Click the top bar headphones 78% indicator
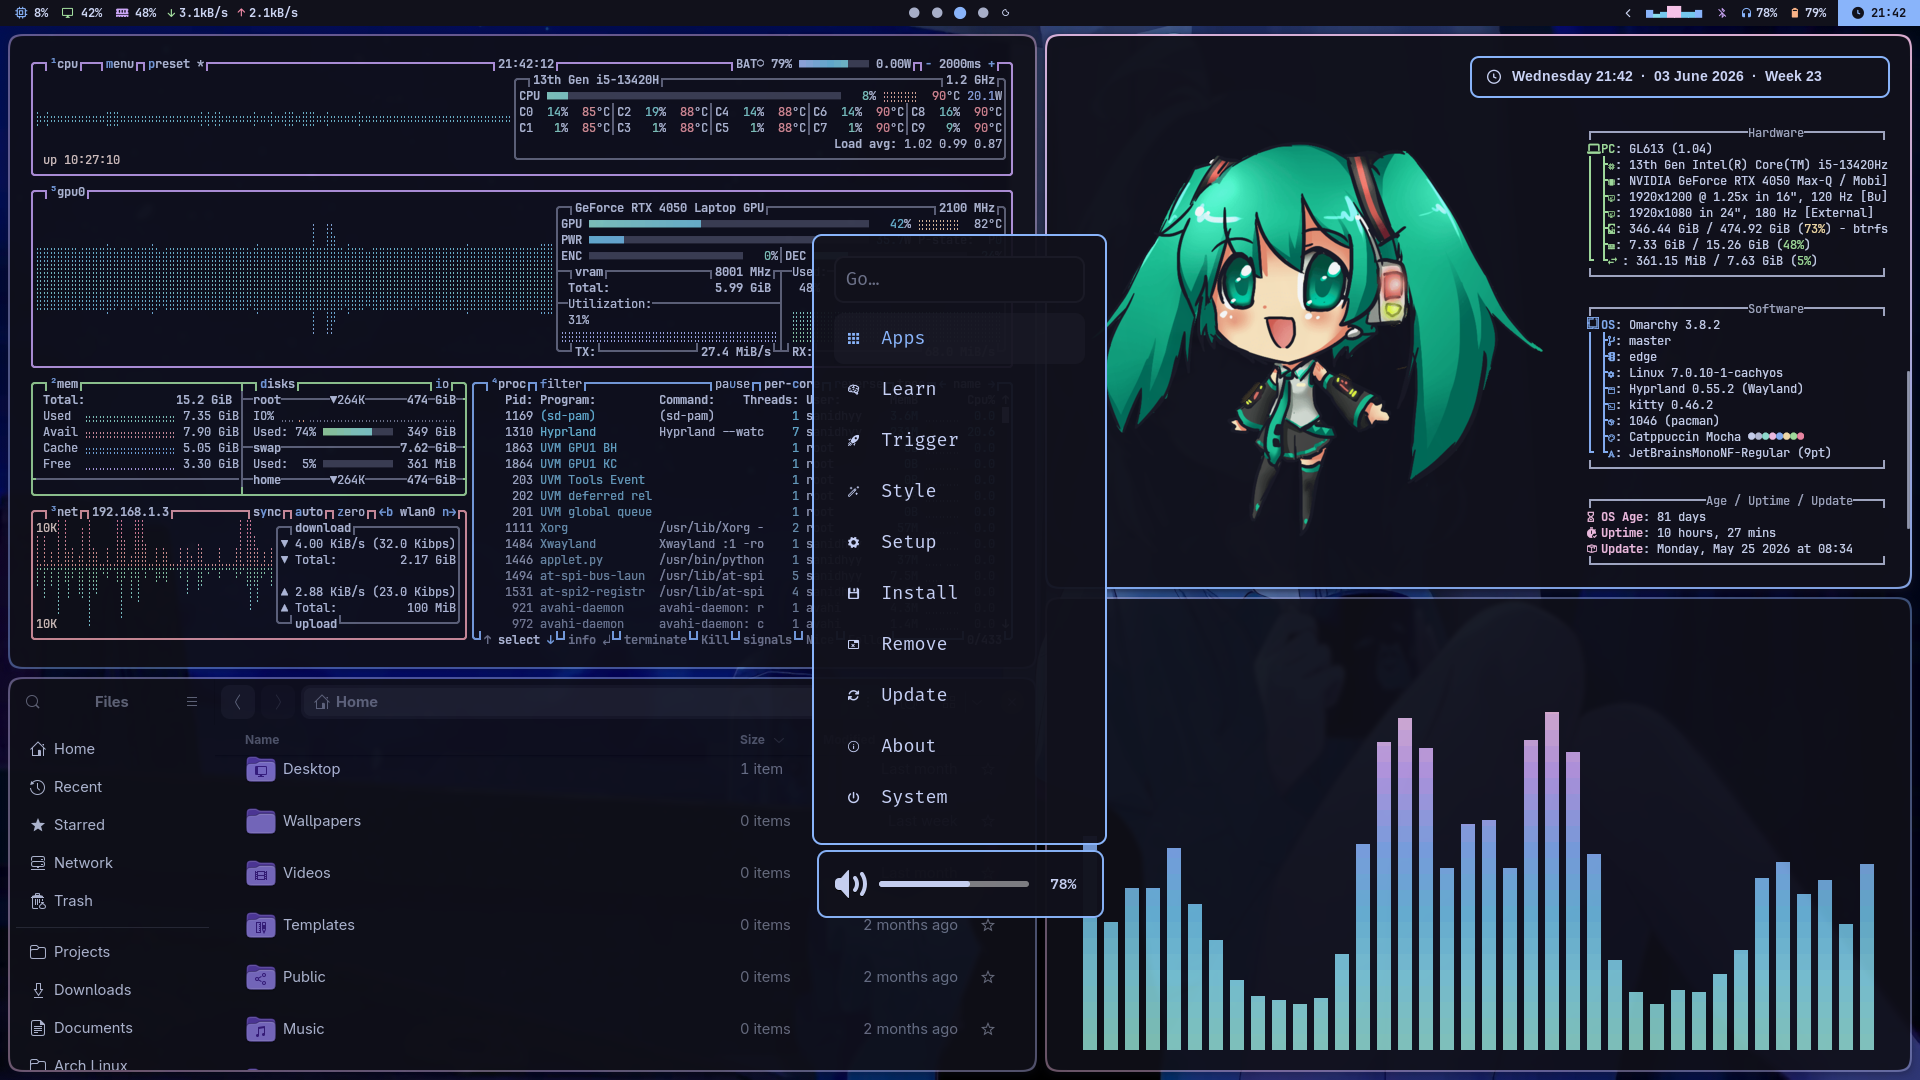Image resolution: width=1920 pixels, height=1080 pixels. [x=1759, y=13]
